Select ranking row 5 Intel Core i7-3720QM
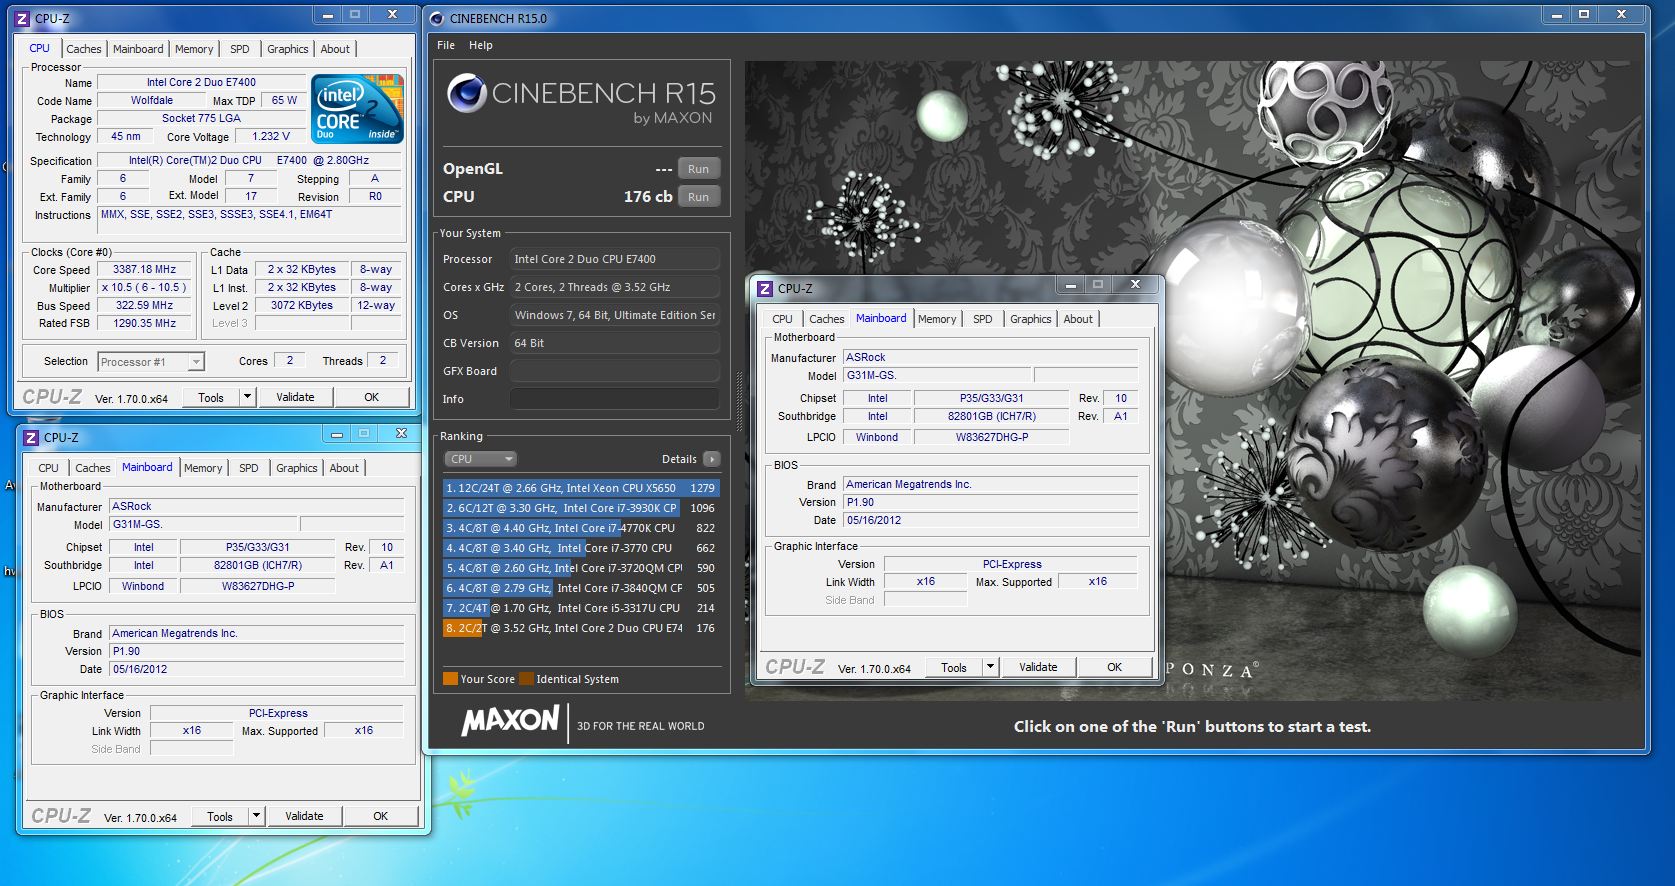The width and height of the screenshot is (1675, 886). (x=581, y=568)
